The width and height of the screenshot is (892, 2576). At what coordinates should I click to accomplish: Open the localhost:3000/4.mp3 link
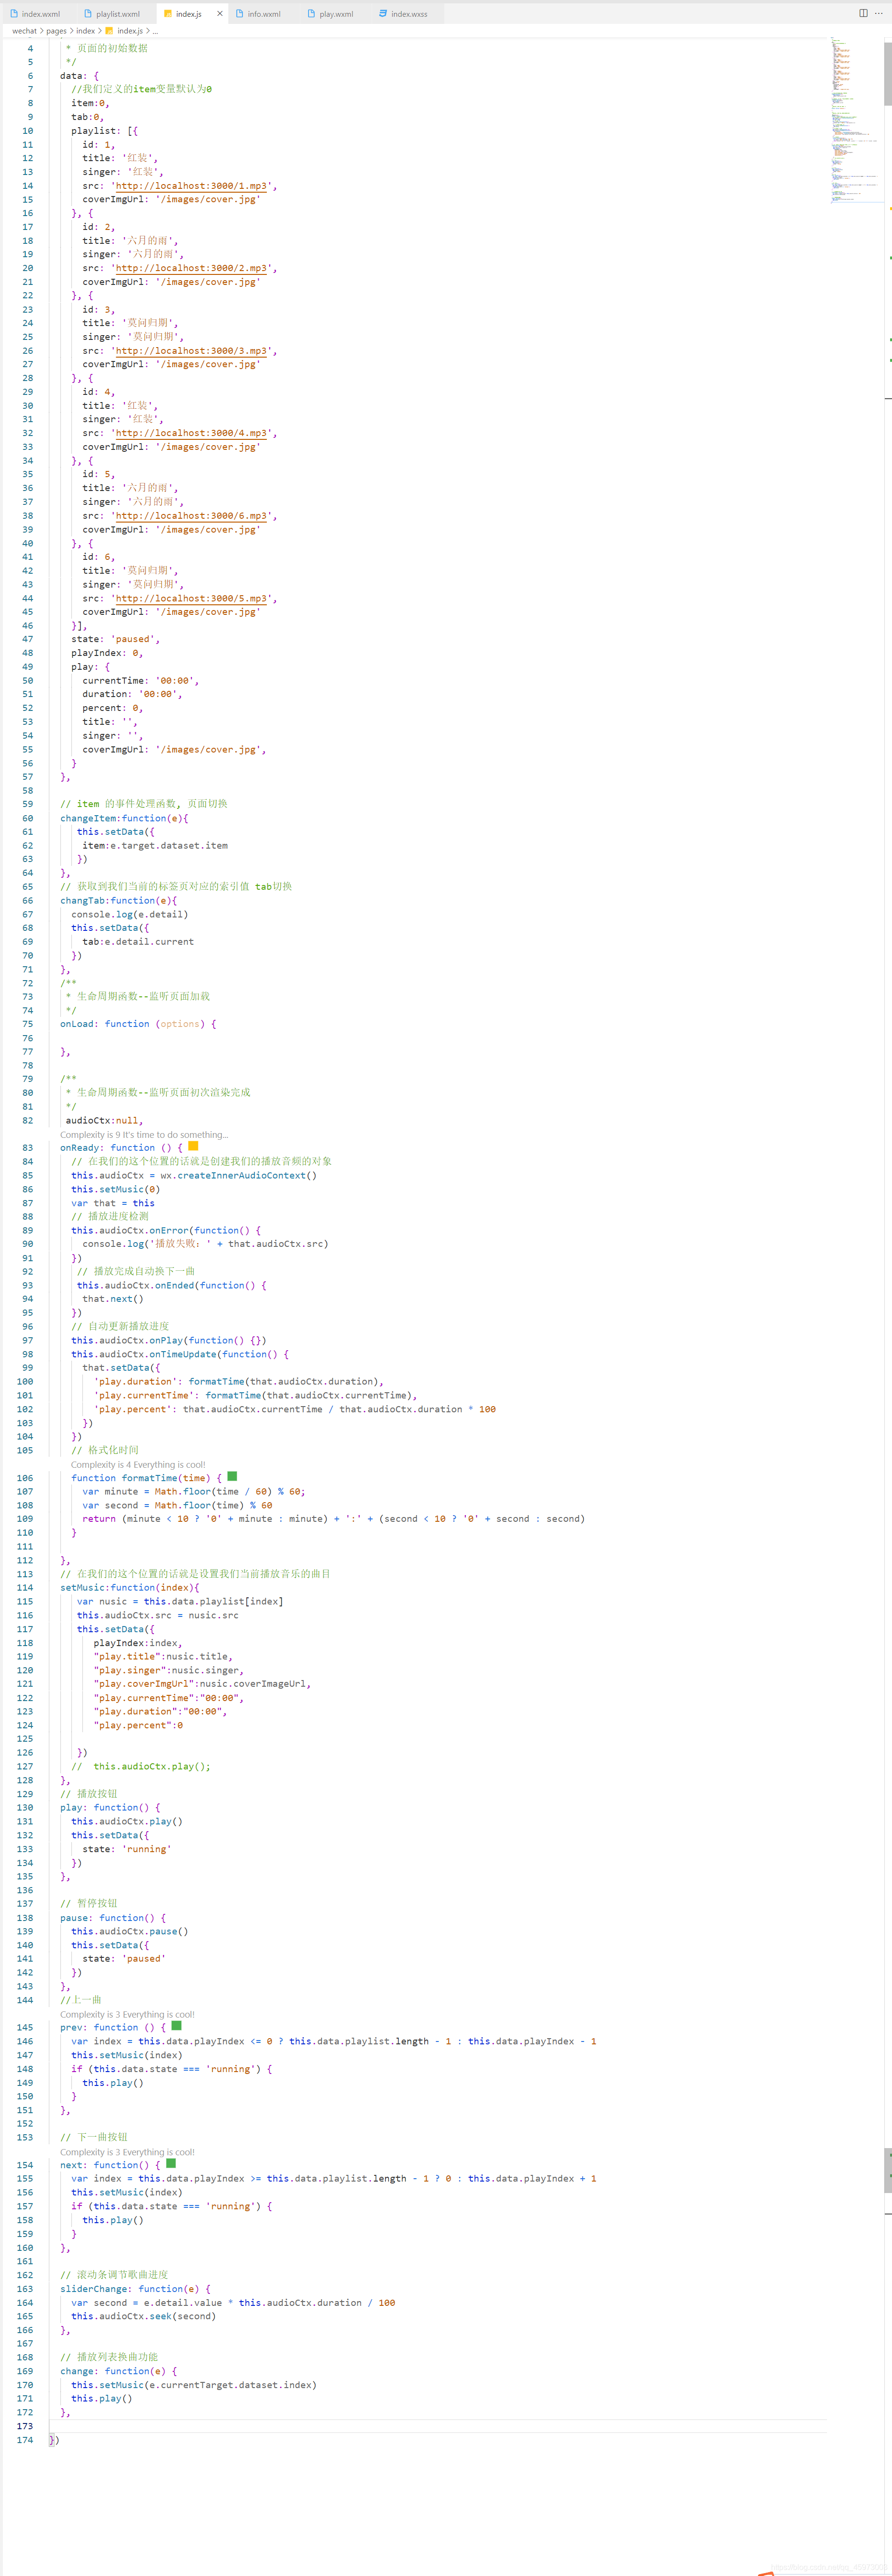coord(191,434)
